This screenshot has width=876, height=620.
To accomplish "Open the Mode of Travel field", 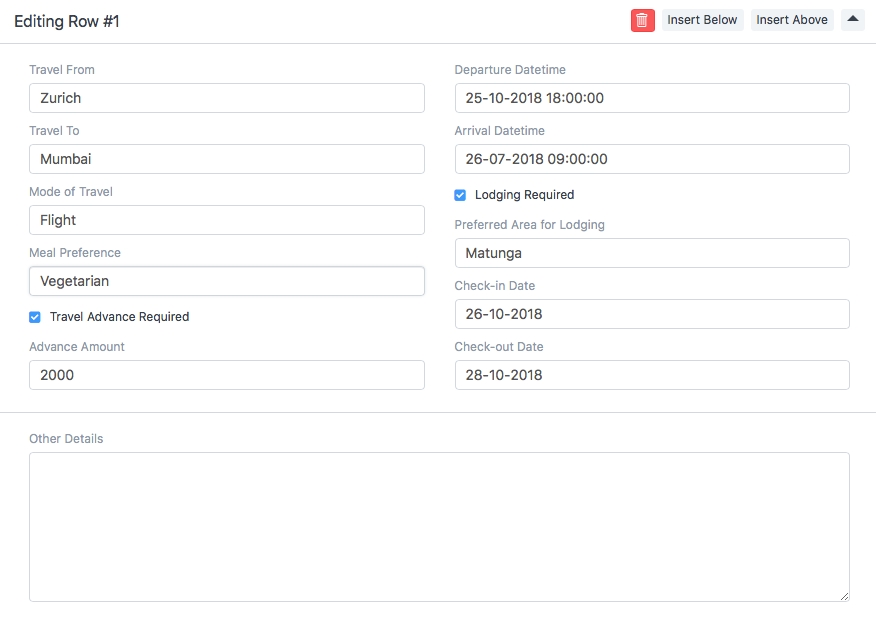I will (x=226, y=220).
